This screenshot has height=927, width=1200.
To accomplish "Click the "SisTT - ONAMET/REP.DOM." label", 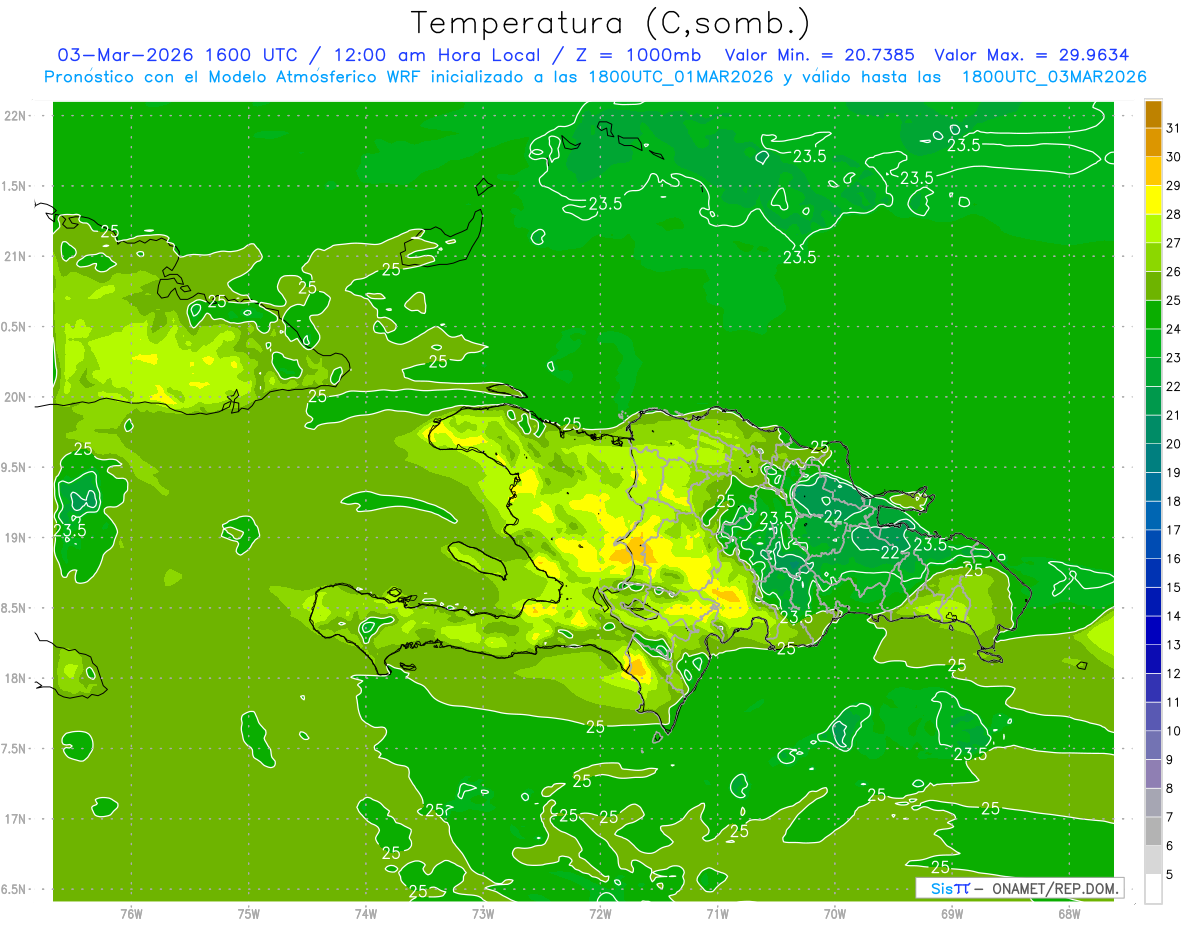I will tap(1020, 888).
